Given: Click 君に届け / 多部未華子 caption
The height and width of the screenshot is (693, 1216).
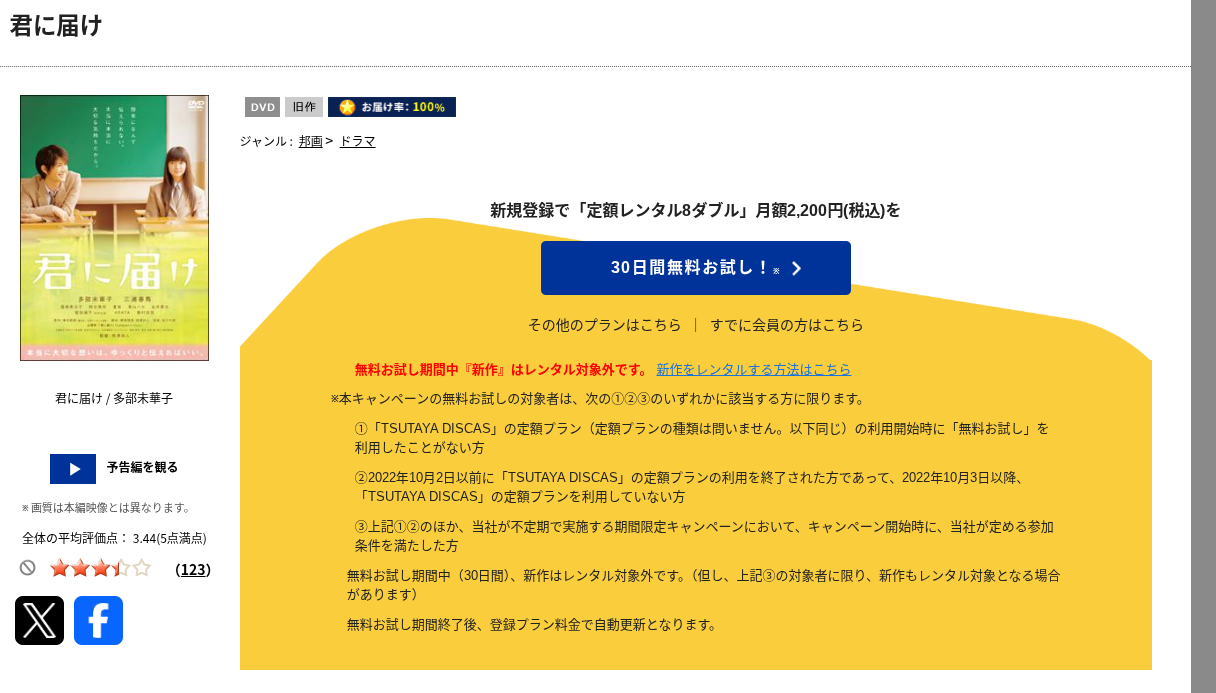Looking at the screenshot, I should click(x=114, y=398).
